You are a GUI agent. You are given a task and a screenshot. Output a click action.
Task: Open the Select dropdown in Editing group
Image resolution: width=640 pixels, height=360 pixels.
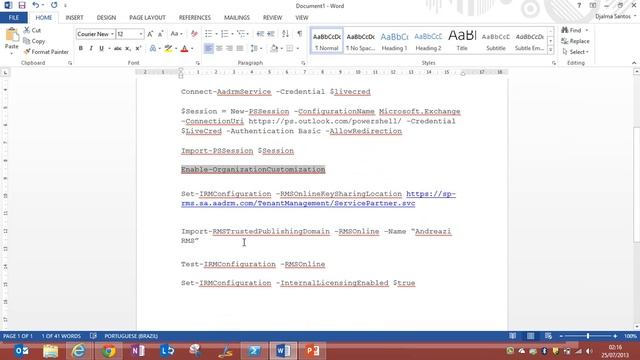tap(575, 52)
